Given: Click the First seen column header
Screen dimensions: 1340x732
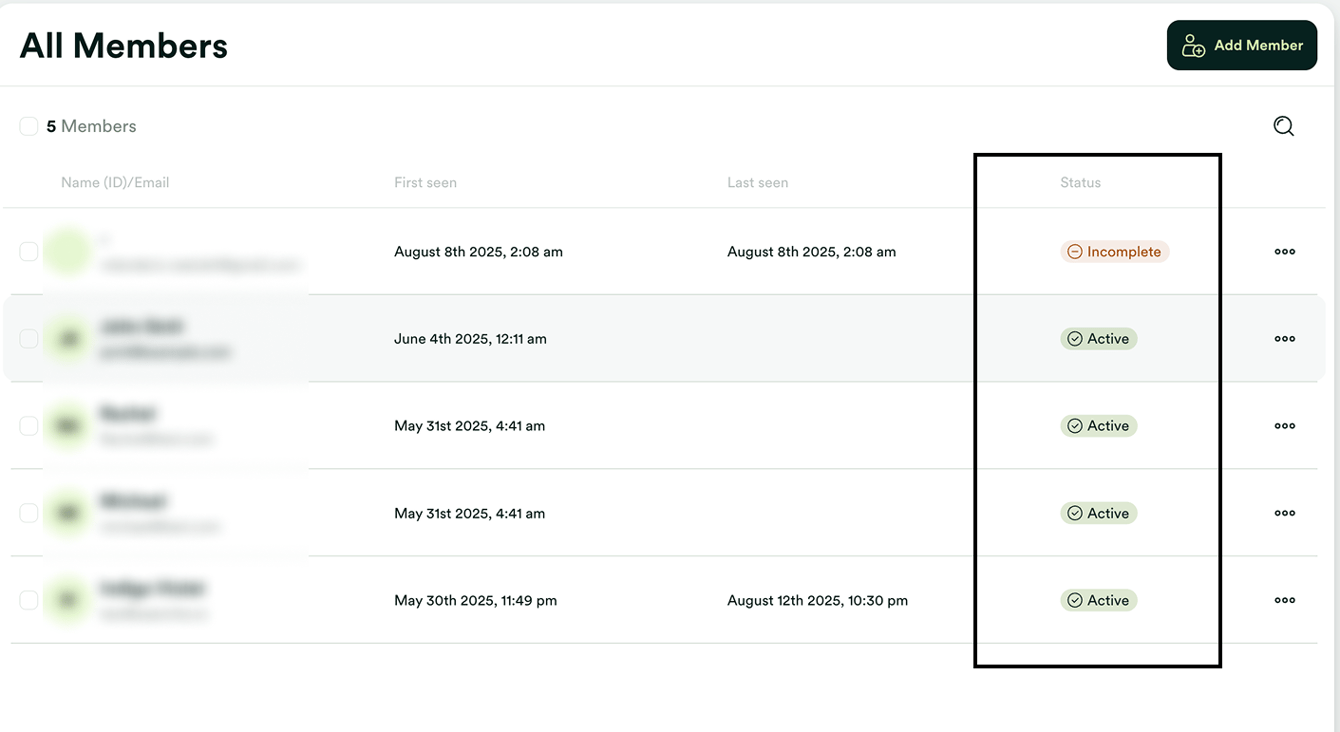Looking at the screenshot, I should (425, 183).
